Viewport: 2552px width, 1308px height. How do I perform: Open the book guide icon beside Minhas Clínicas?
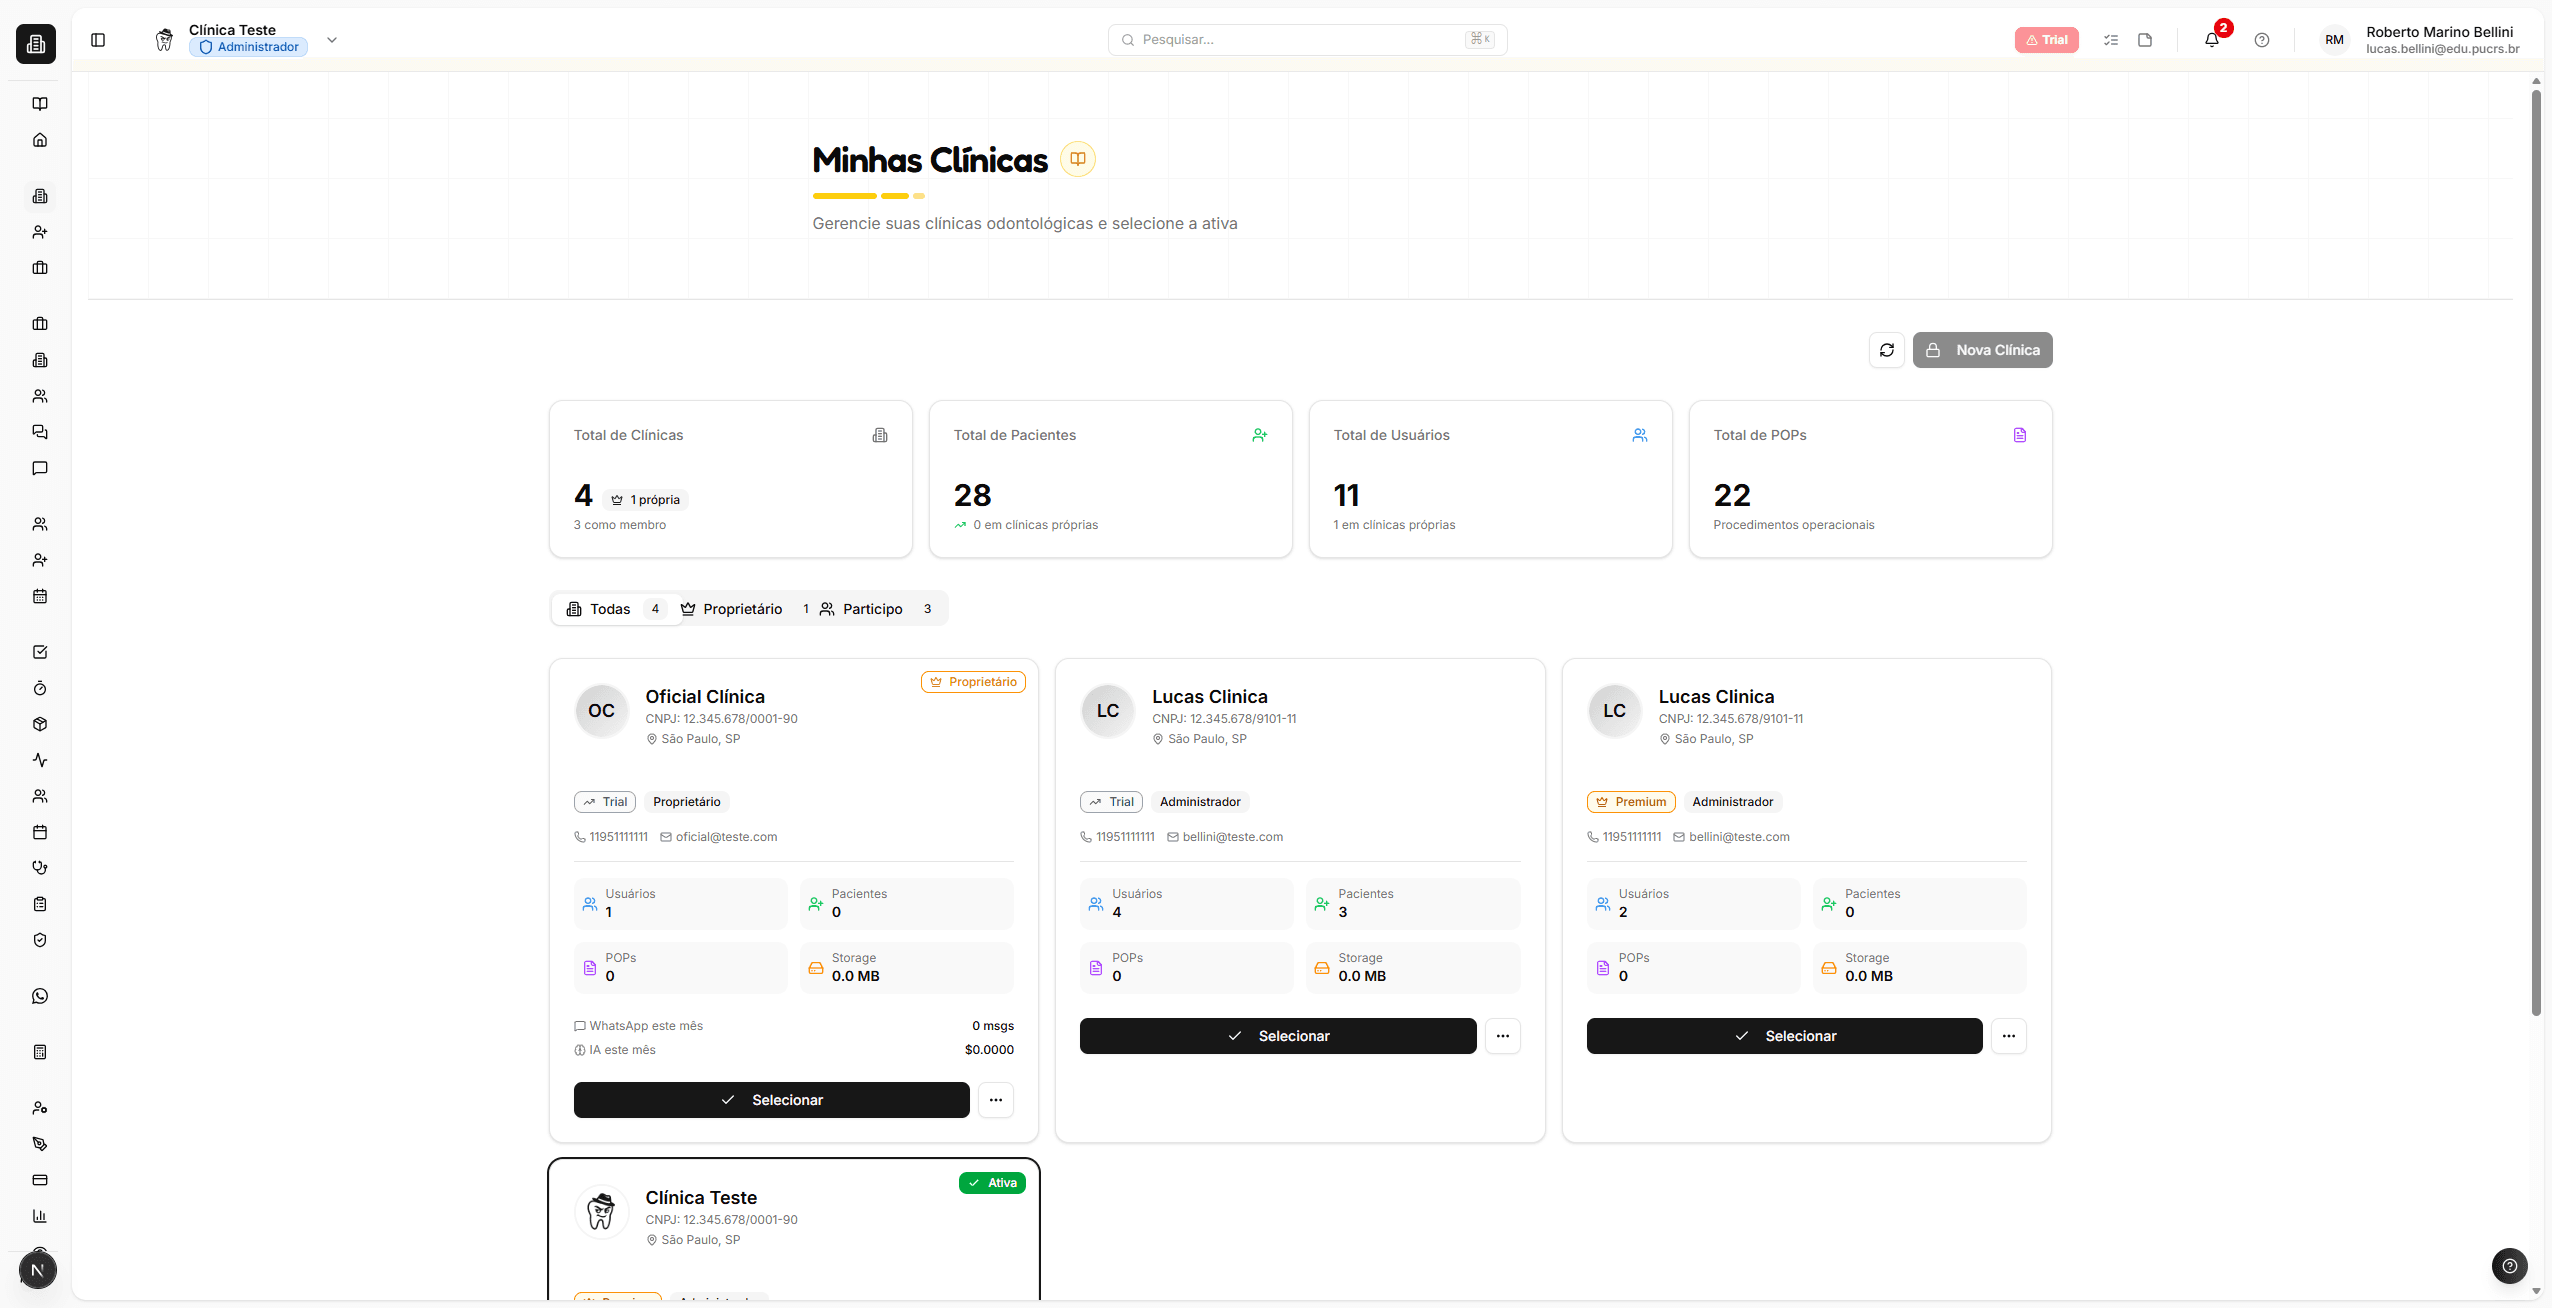click(1077, 159)
